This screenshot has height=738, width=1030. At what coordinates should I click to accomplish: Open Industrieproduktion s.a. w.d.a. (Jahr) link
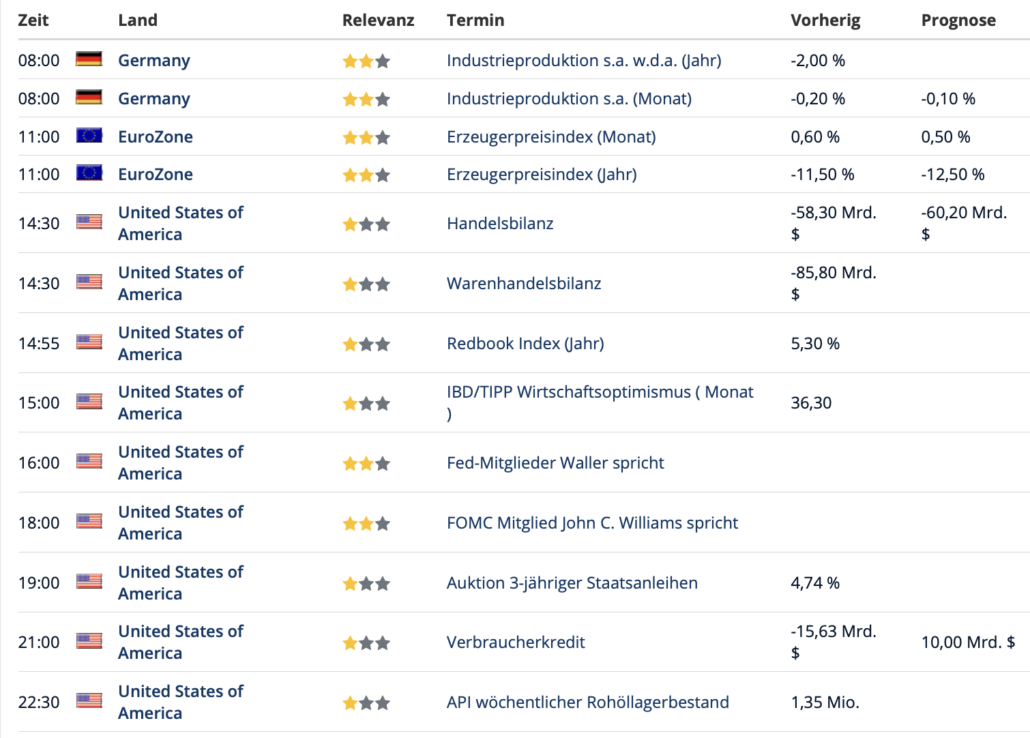point(583,60)
